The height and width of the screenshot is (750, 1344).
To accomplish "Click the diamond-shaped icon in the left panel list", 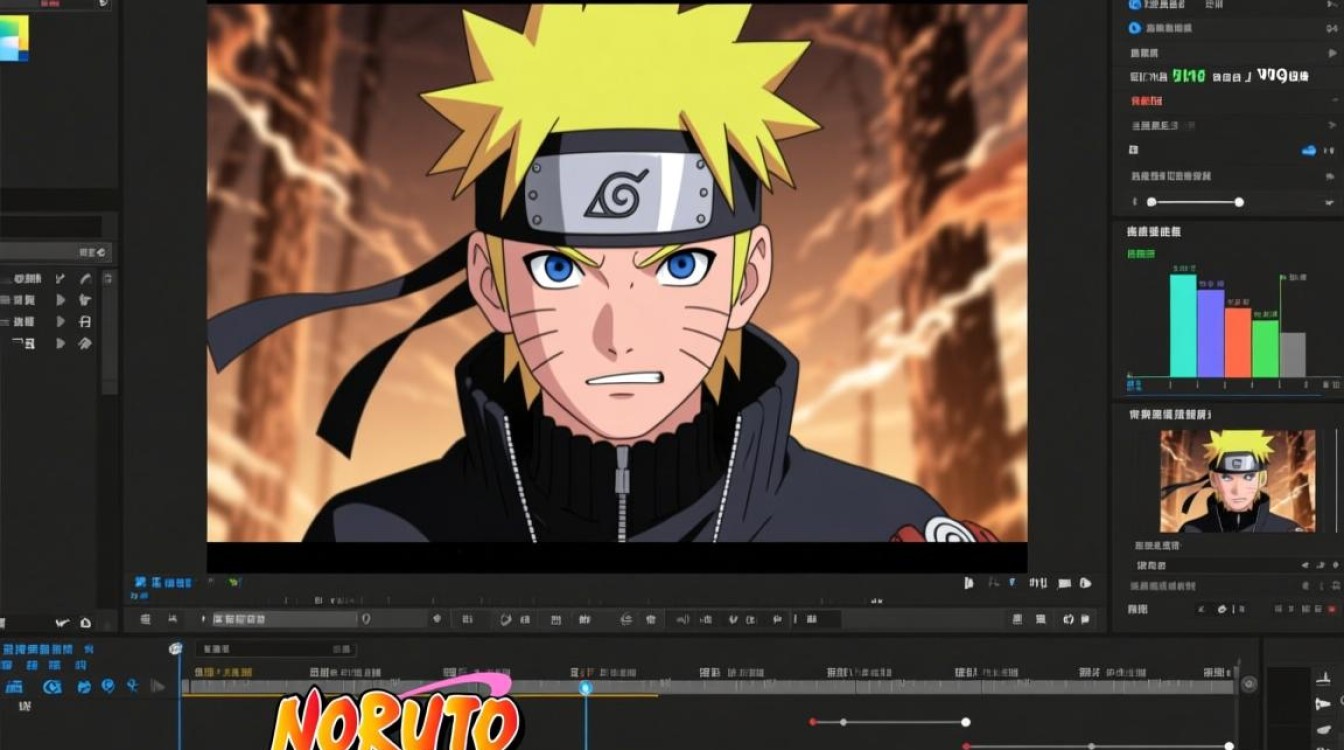I will pos(85,343).
